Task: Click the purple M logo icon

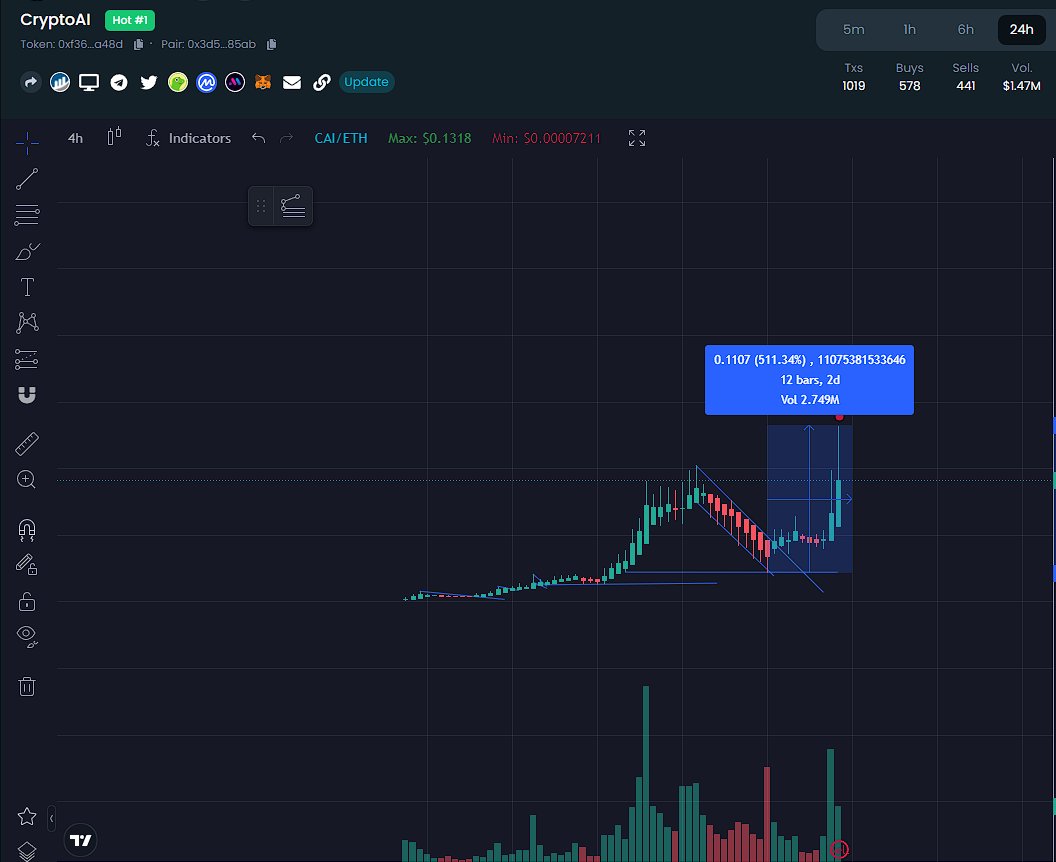Action: tap(235, 82)
